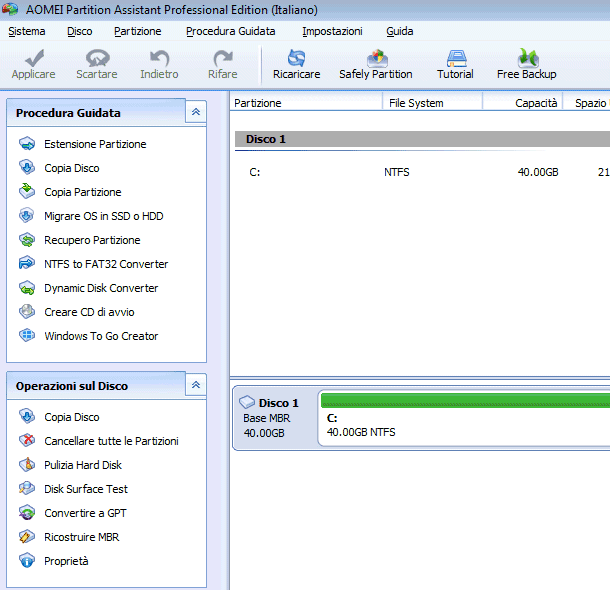
Task: Click the 40.00GB capacity cell
Action: pyautogui.click(x=538, y=172)
